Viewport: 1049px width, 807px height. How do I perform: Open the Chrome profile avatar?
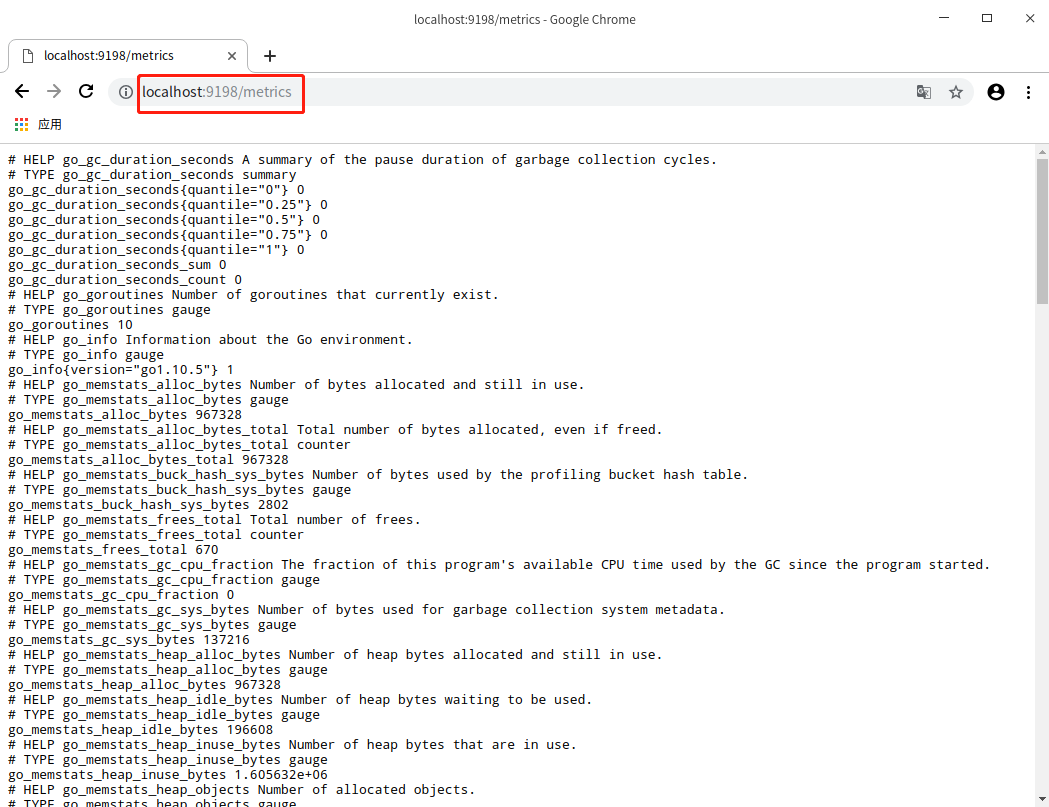995,92
